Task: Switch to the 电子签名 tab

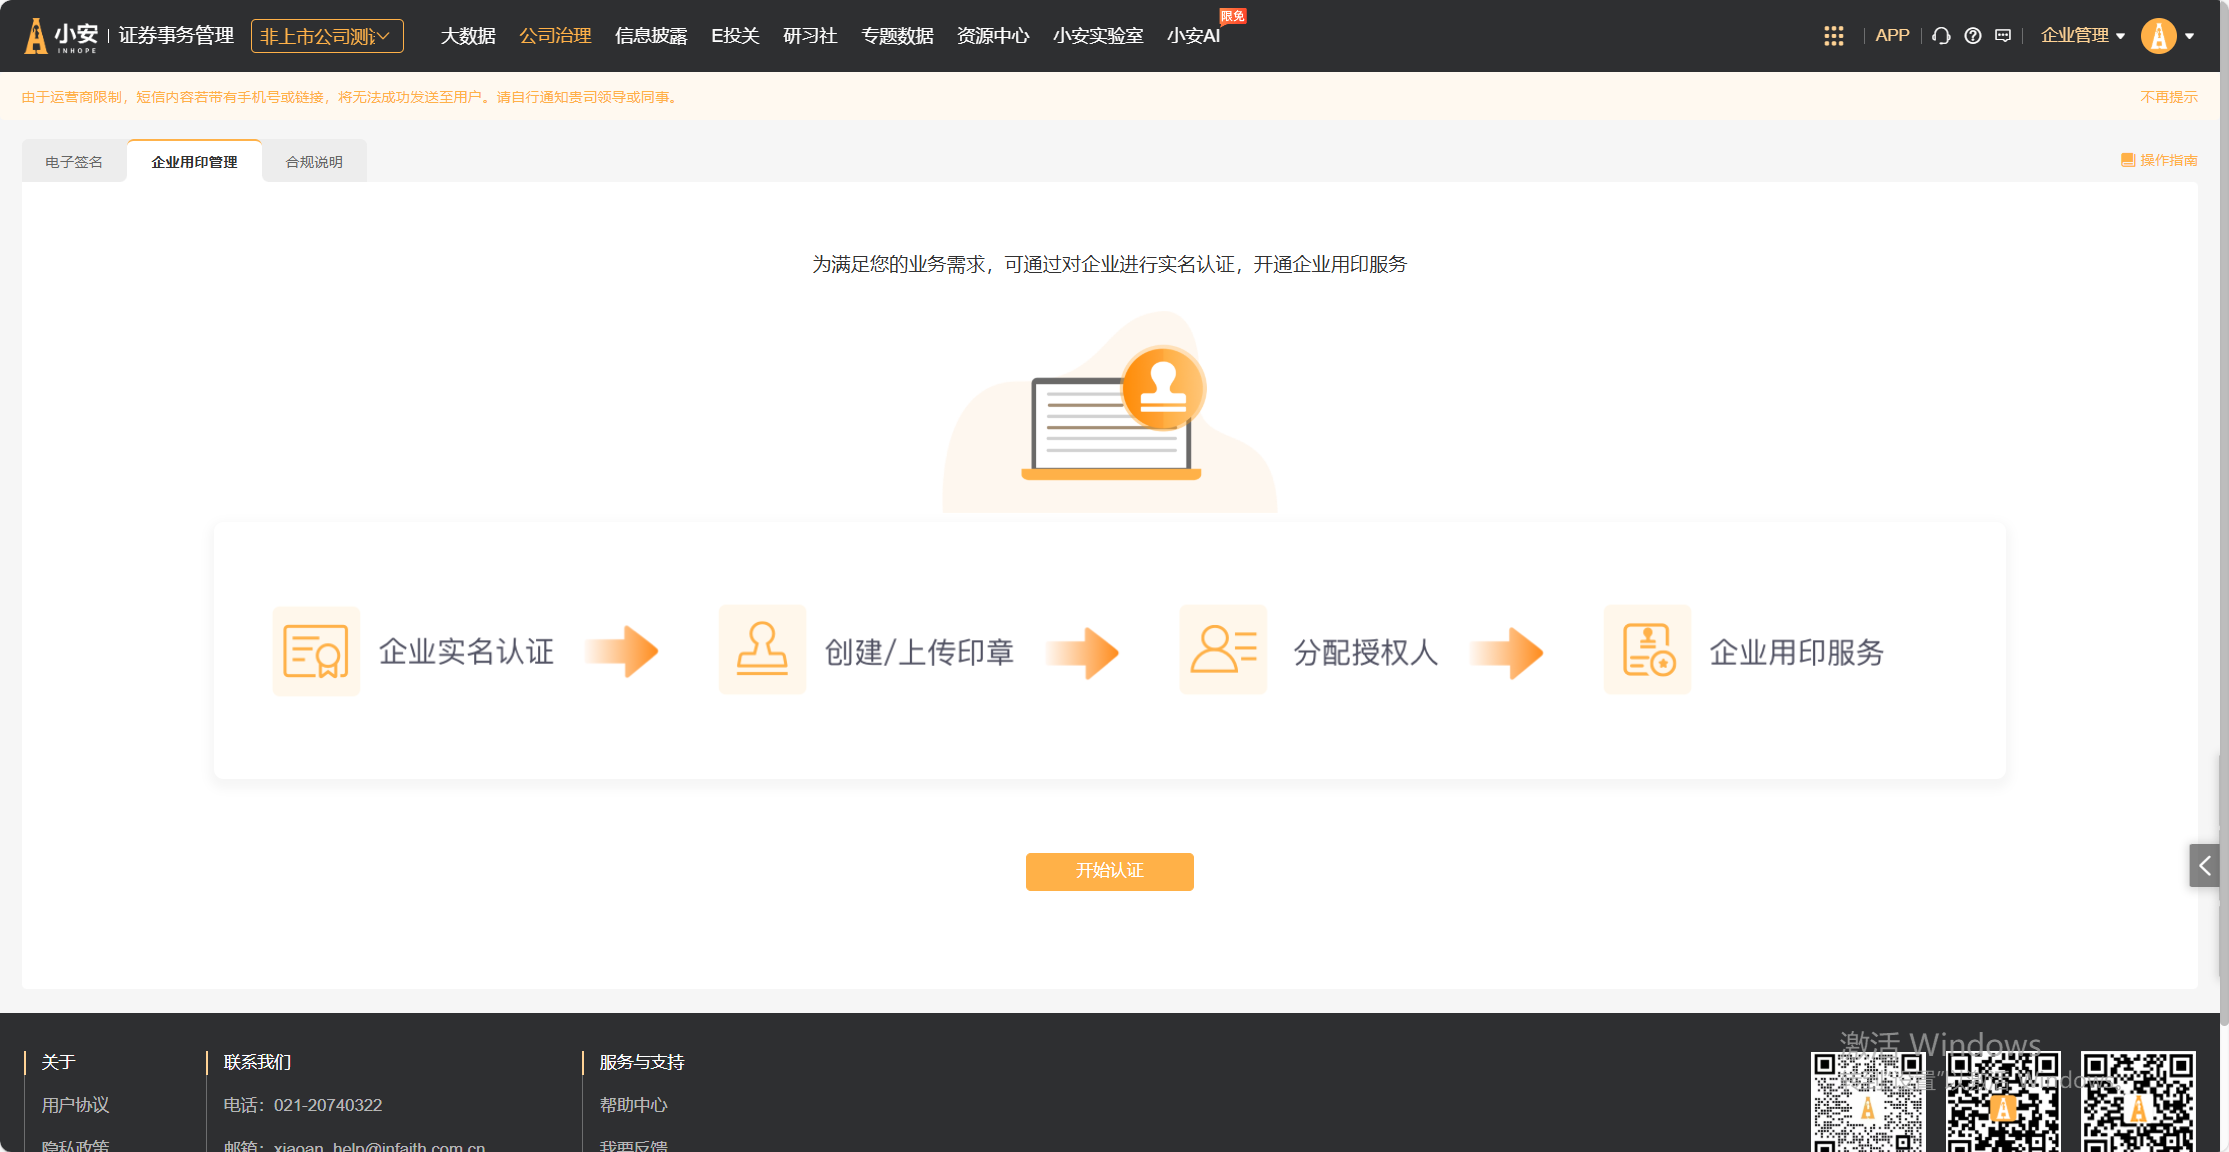Action: 74,162
